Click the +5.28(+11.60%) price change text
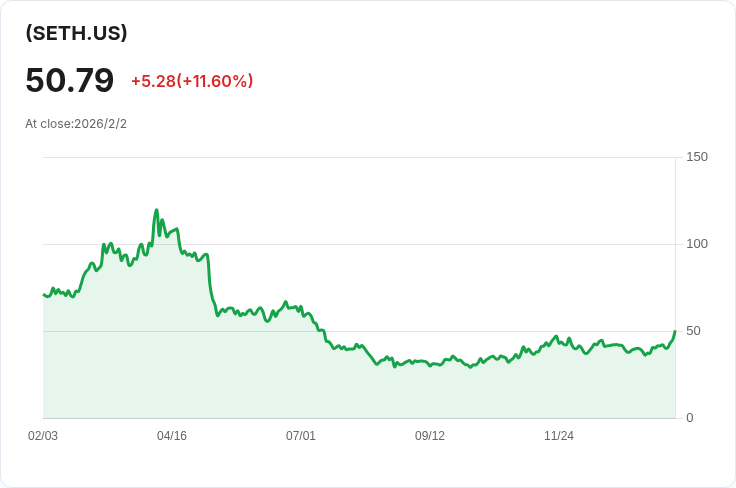Image resolution: width=736 pixels, height=488 pixels. click(192, 81)
